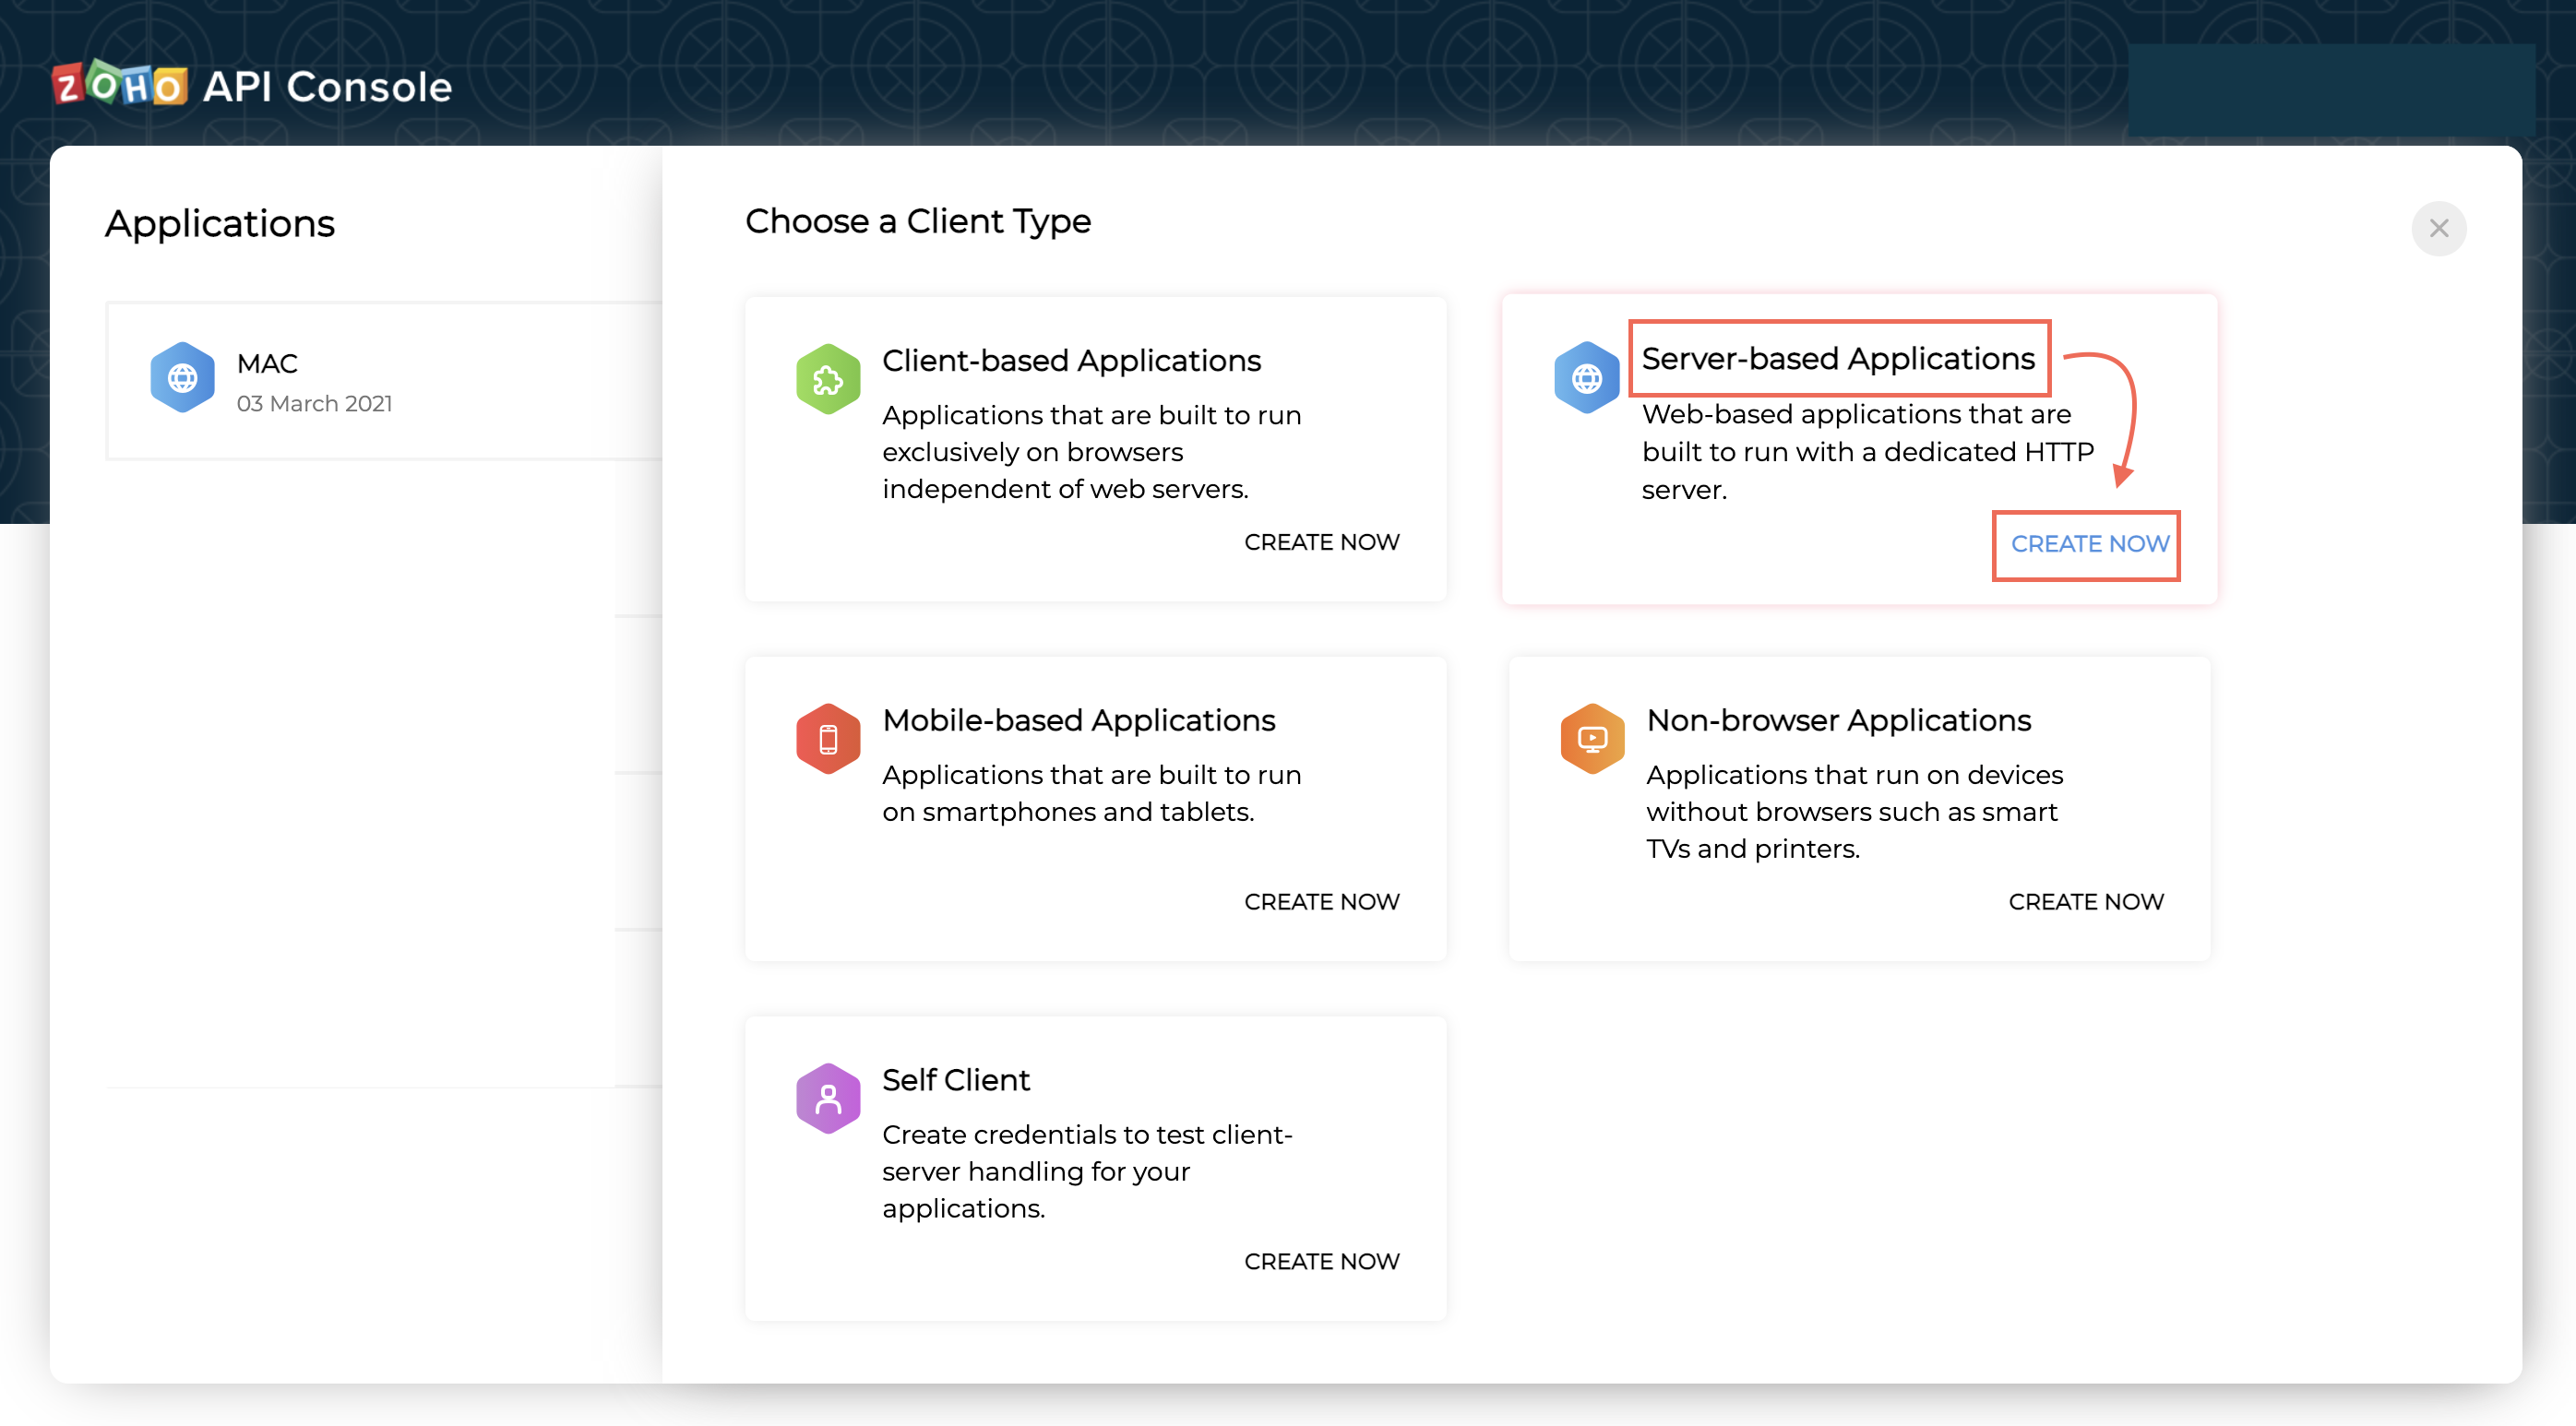Click the MAC application globe icon

[x=182, y=379]
